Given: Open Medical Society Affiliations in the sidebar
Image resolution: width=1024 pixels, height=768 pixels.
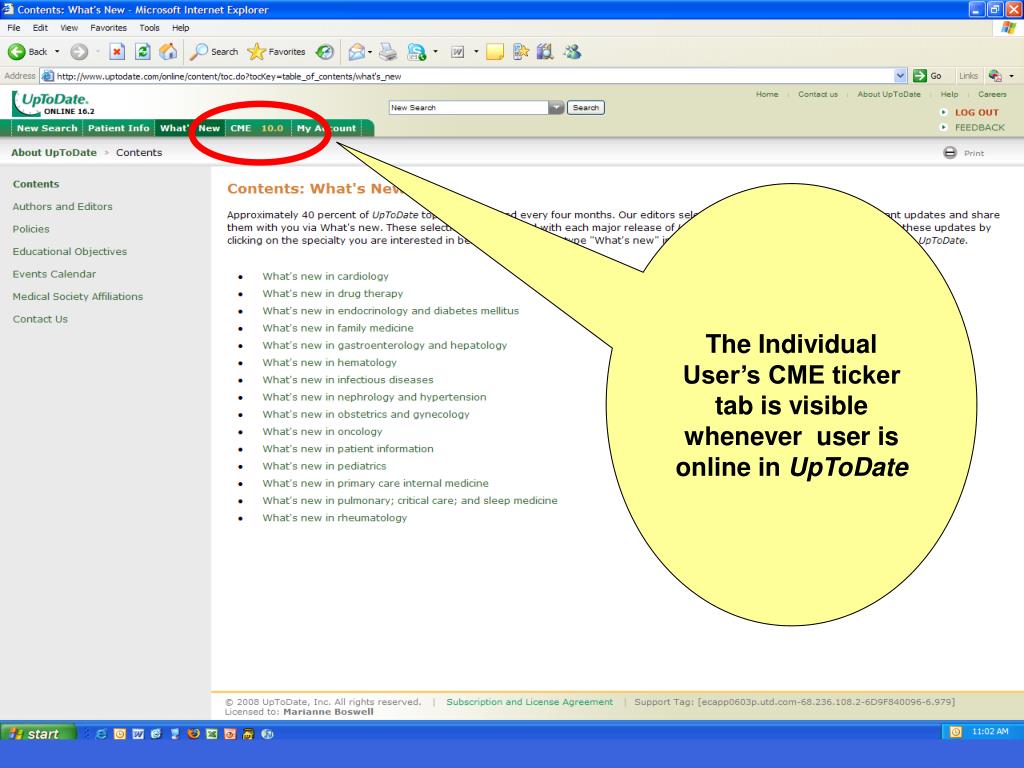Looking at the screenshot, I should (77, 296).
